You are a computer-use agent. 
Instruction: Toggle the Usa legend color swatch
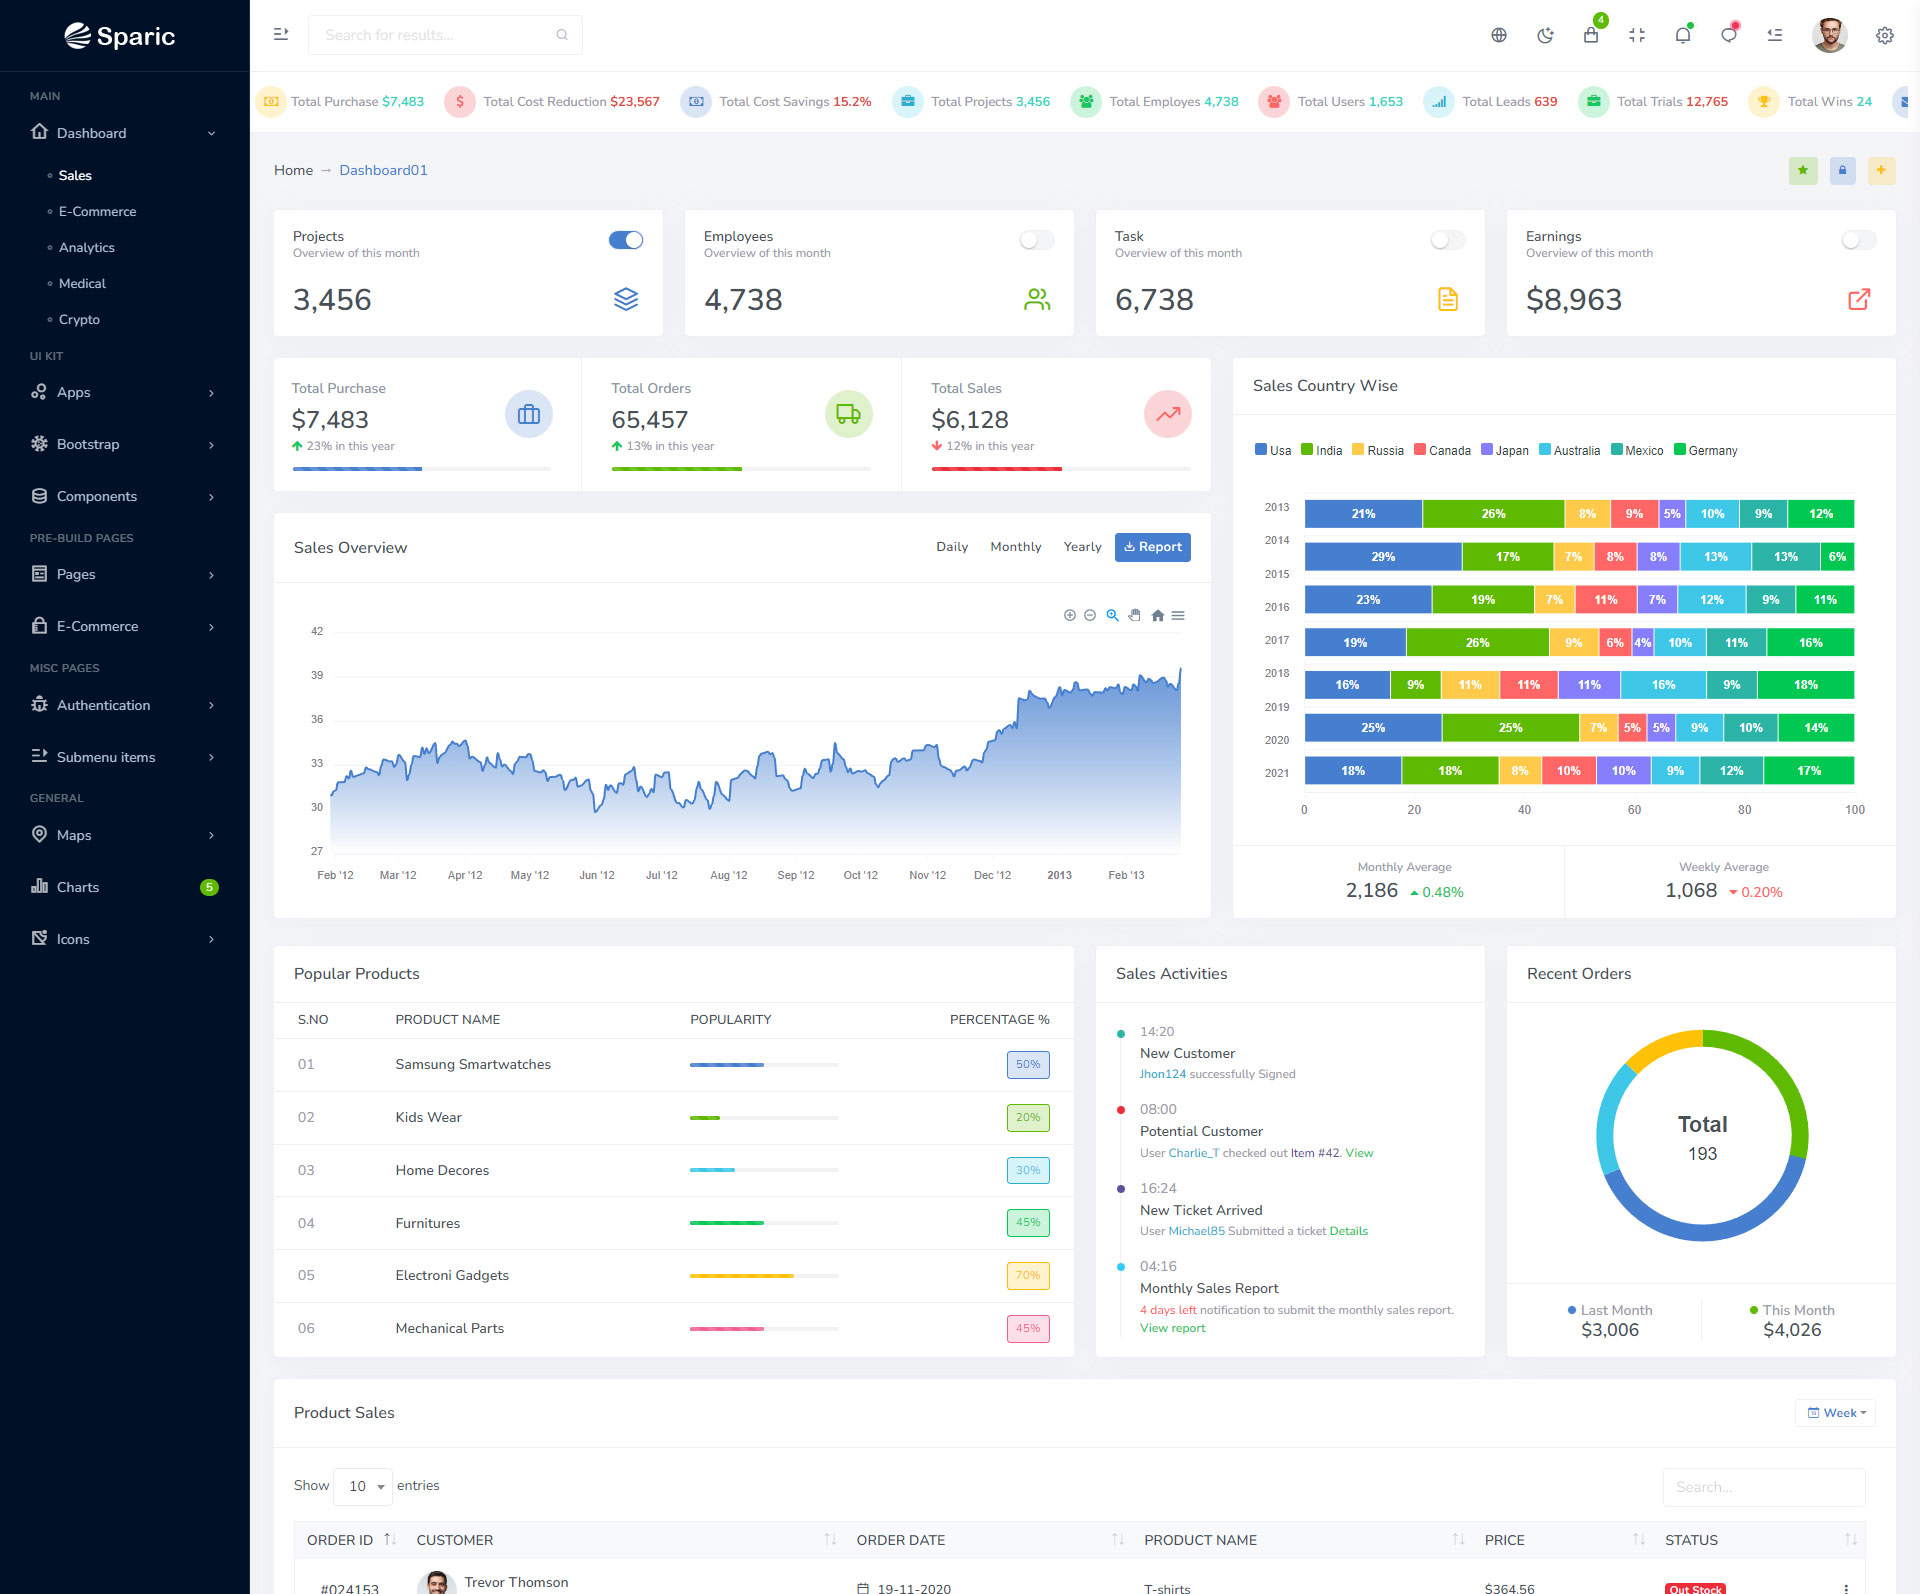click(x=1261, y=450)
